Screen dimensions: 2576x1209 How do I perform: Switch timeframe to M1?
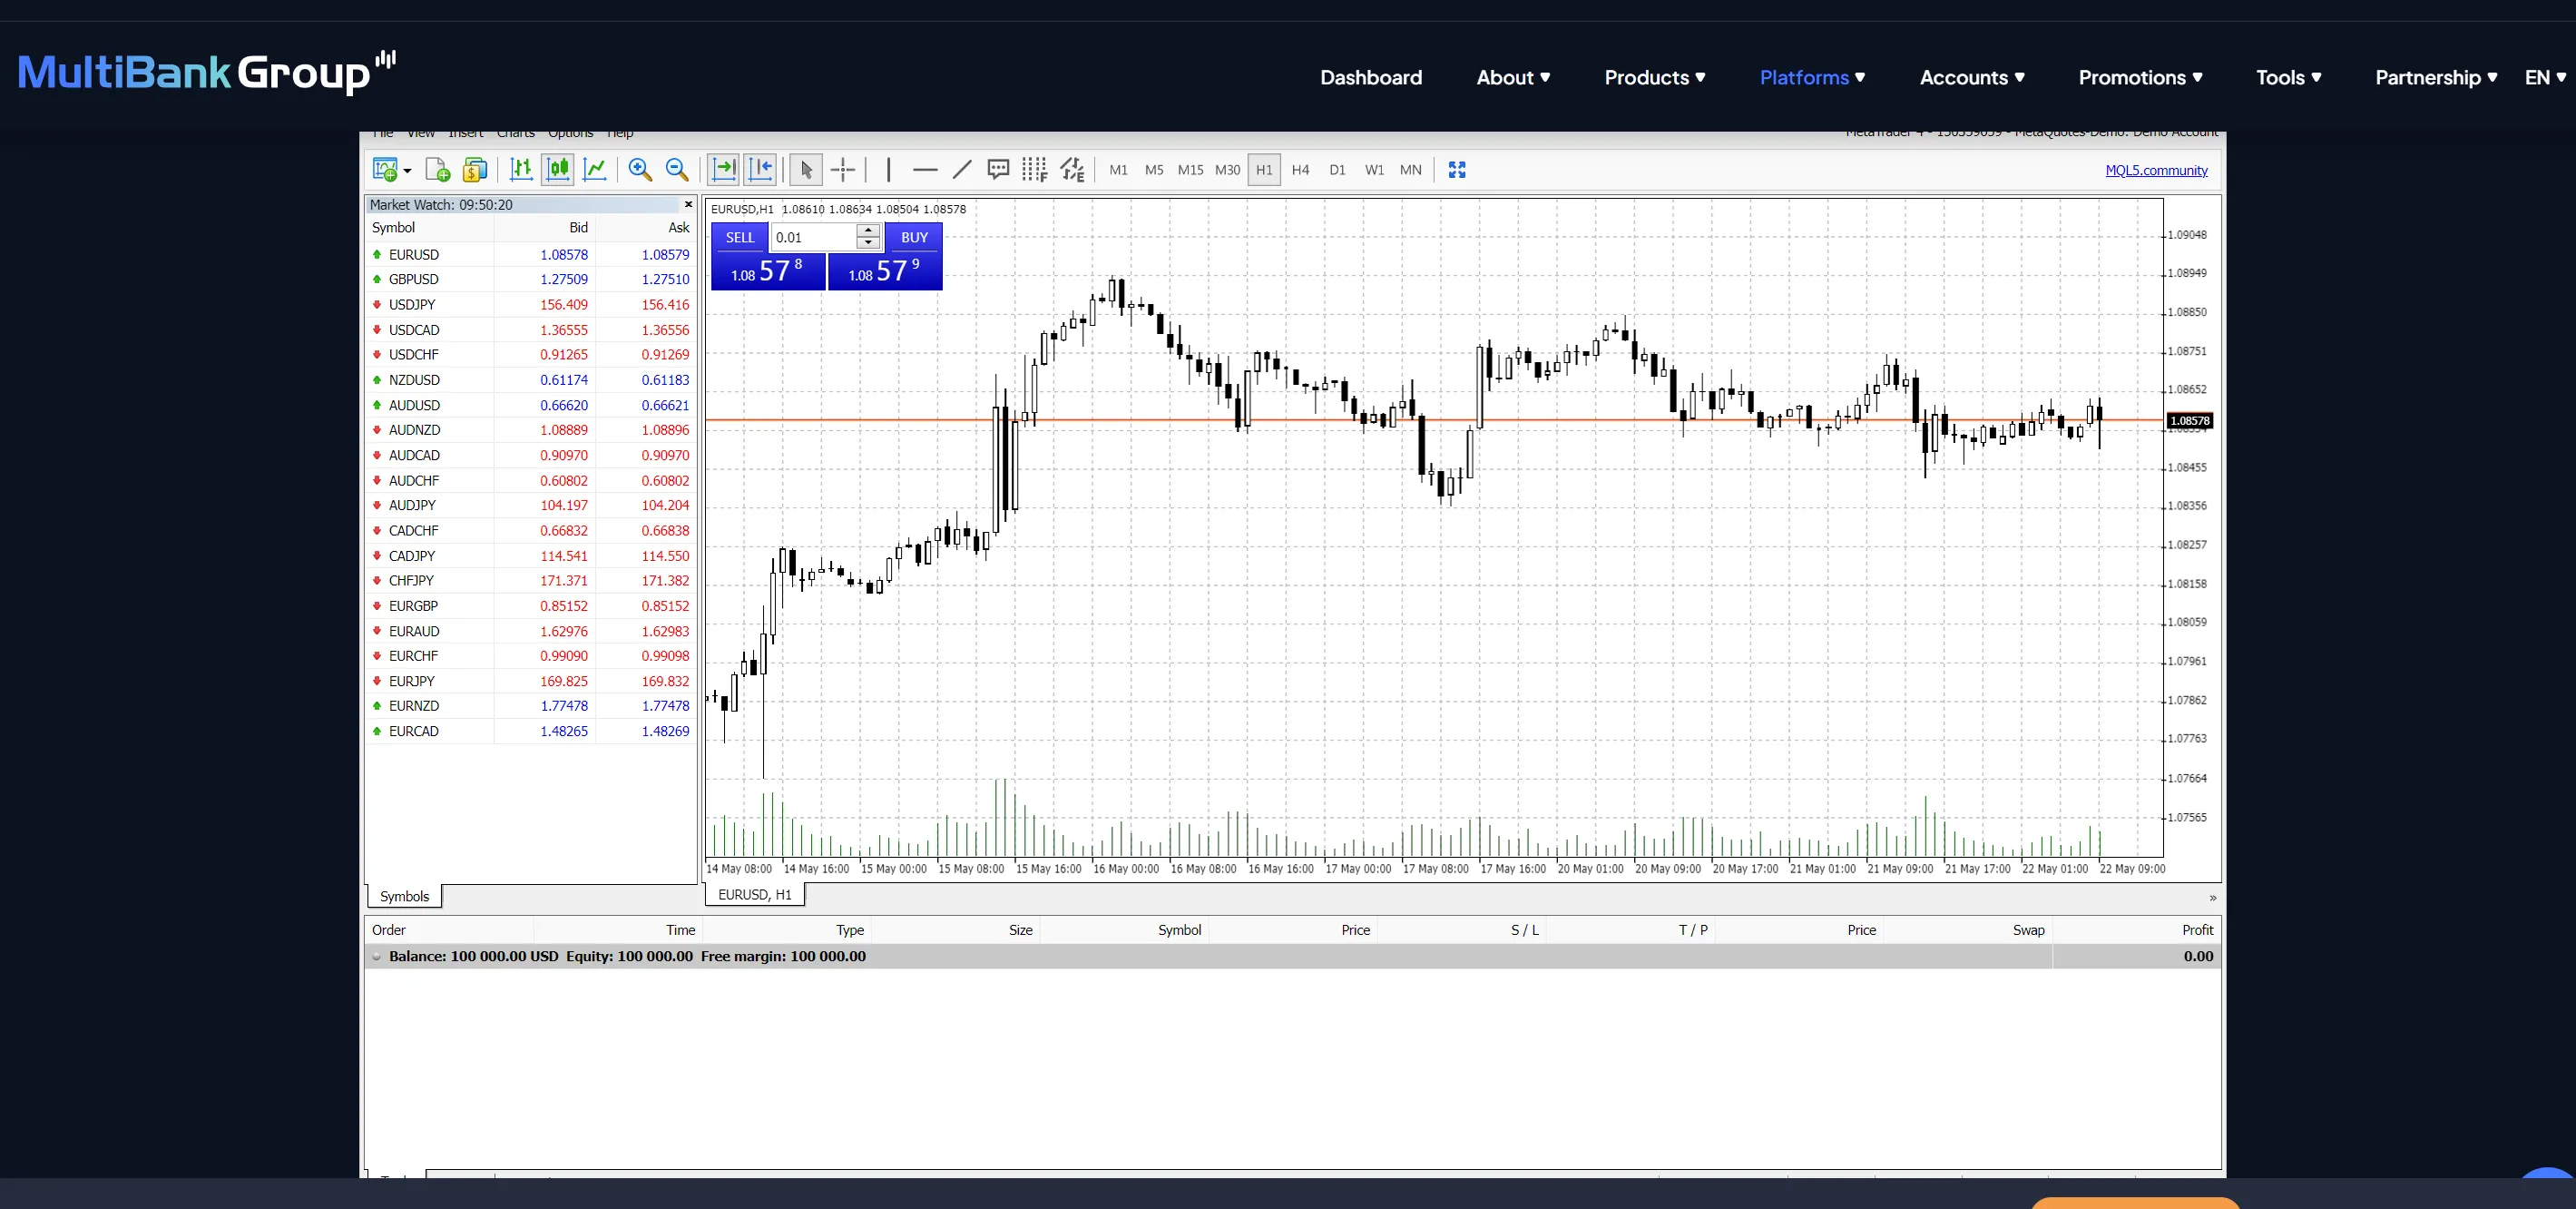pos(1118,170)
